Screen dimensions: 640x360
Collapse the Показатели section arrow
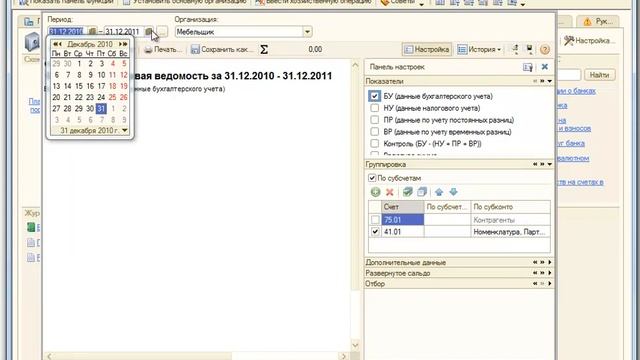[x=550, y=81]
